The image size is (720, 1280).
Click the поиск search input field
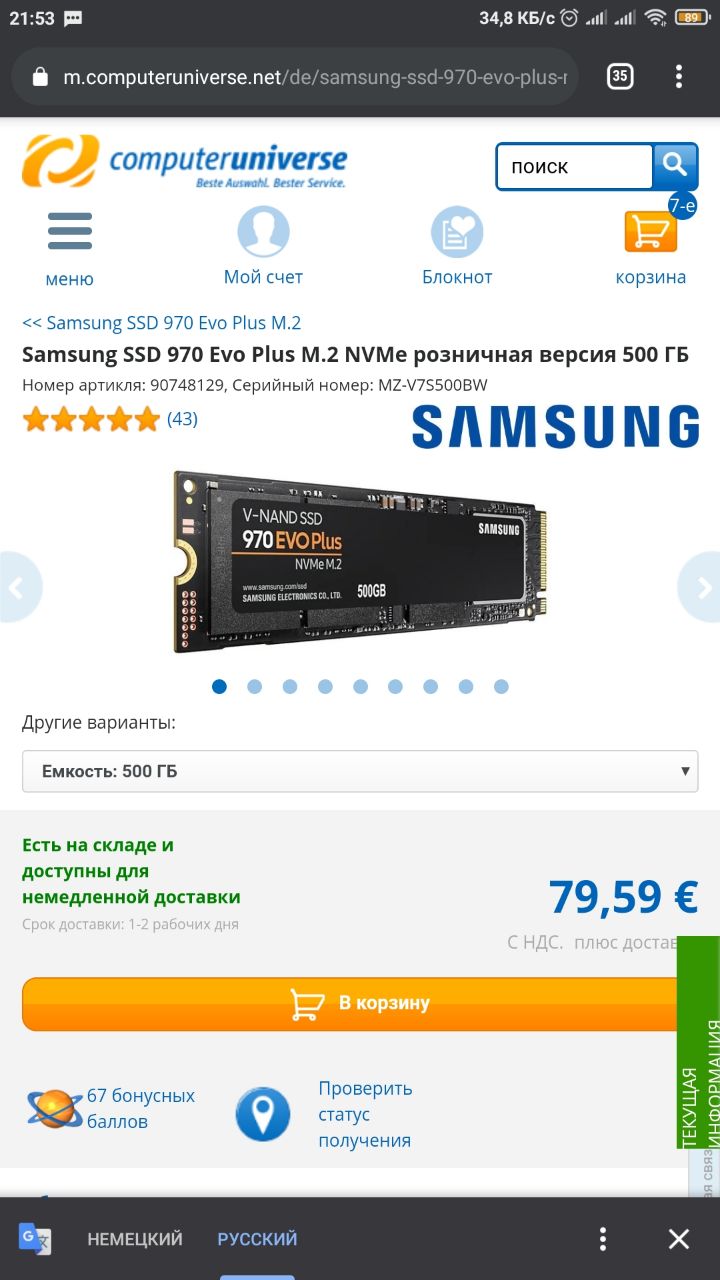[x=574, y=166]
